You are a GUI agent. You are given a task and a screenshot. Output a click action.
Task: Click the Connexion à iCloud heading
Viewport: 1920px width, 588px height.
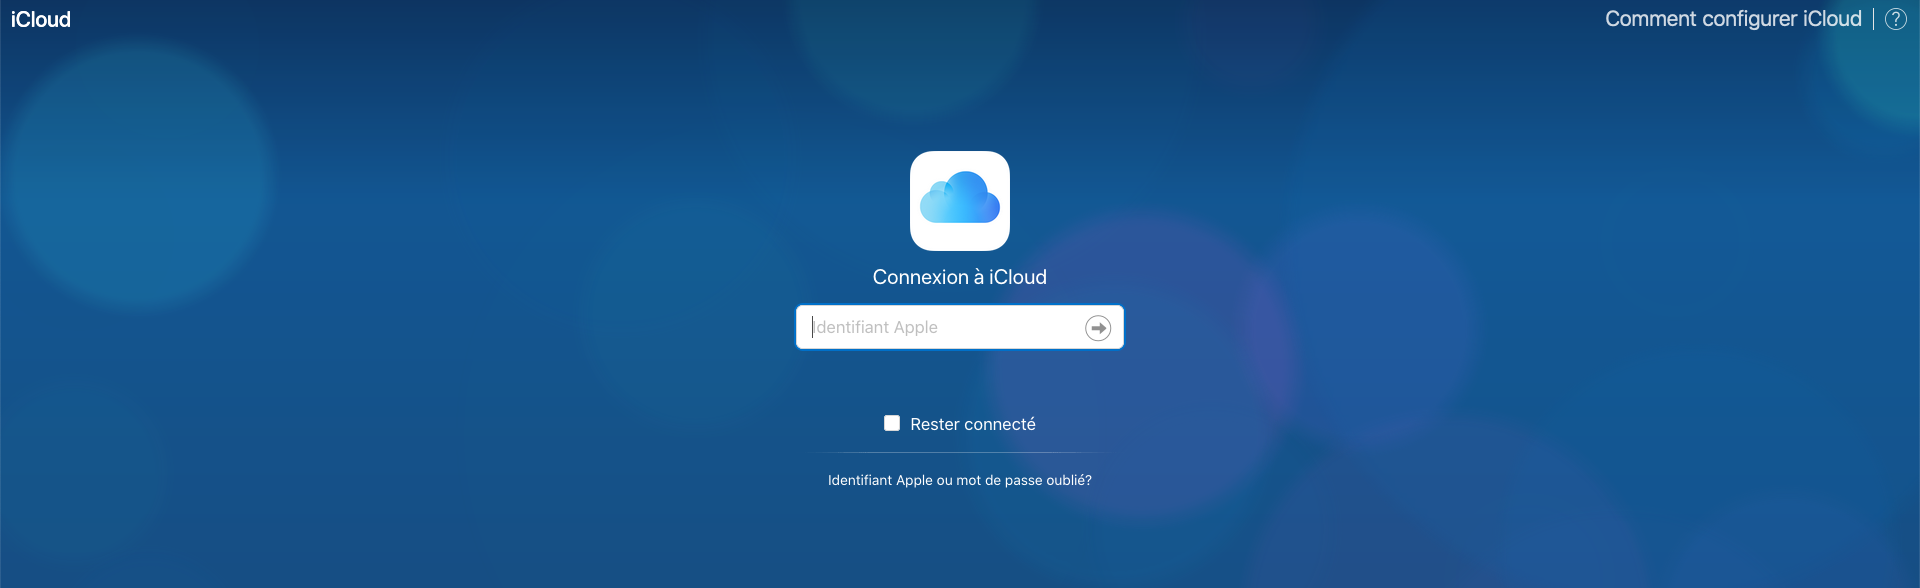(960, 277)
